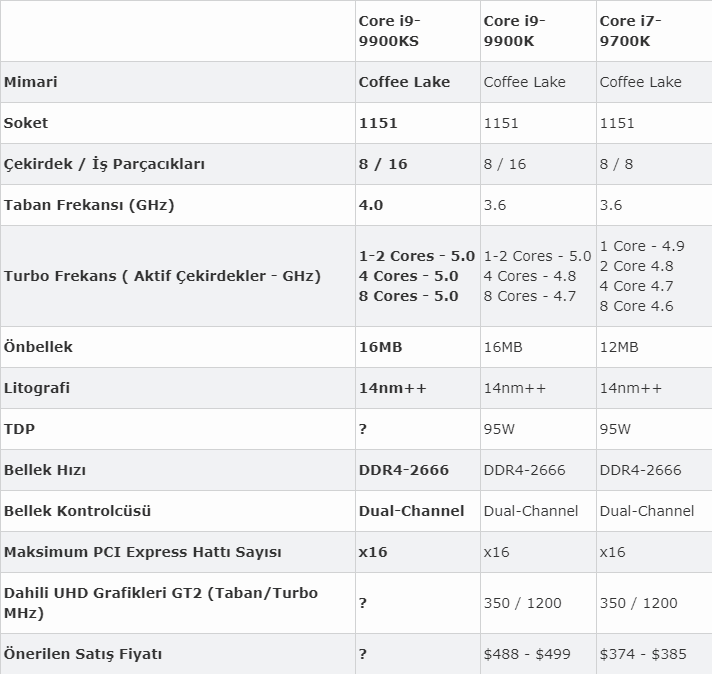The image size is (712, 674).
Task: Select the Litografi row label
Action: coord(37,388)
